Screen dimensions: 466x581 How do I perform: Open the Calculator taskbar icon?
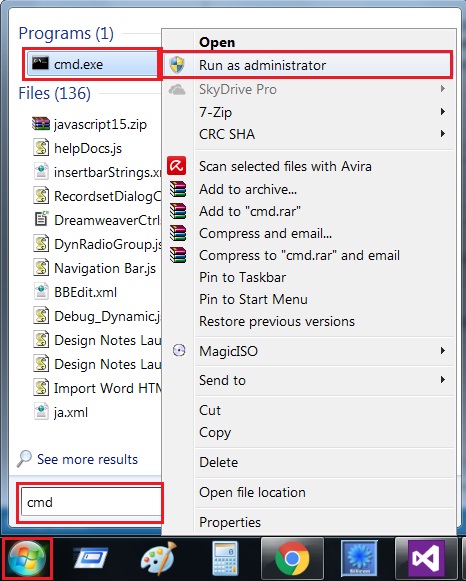point(225,558)
